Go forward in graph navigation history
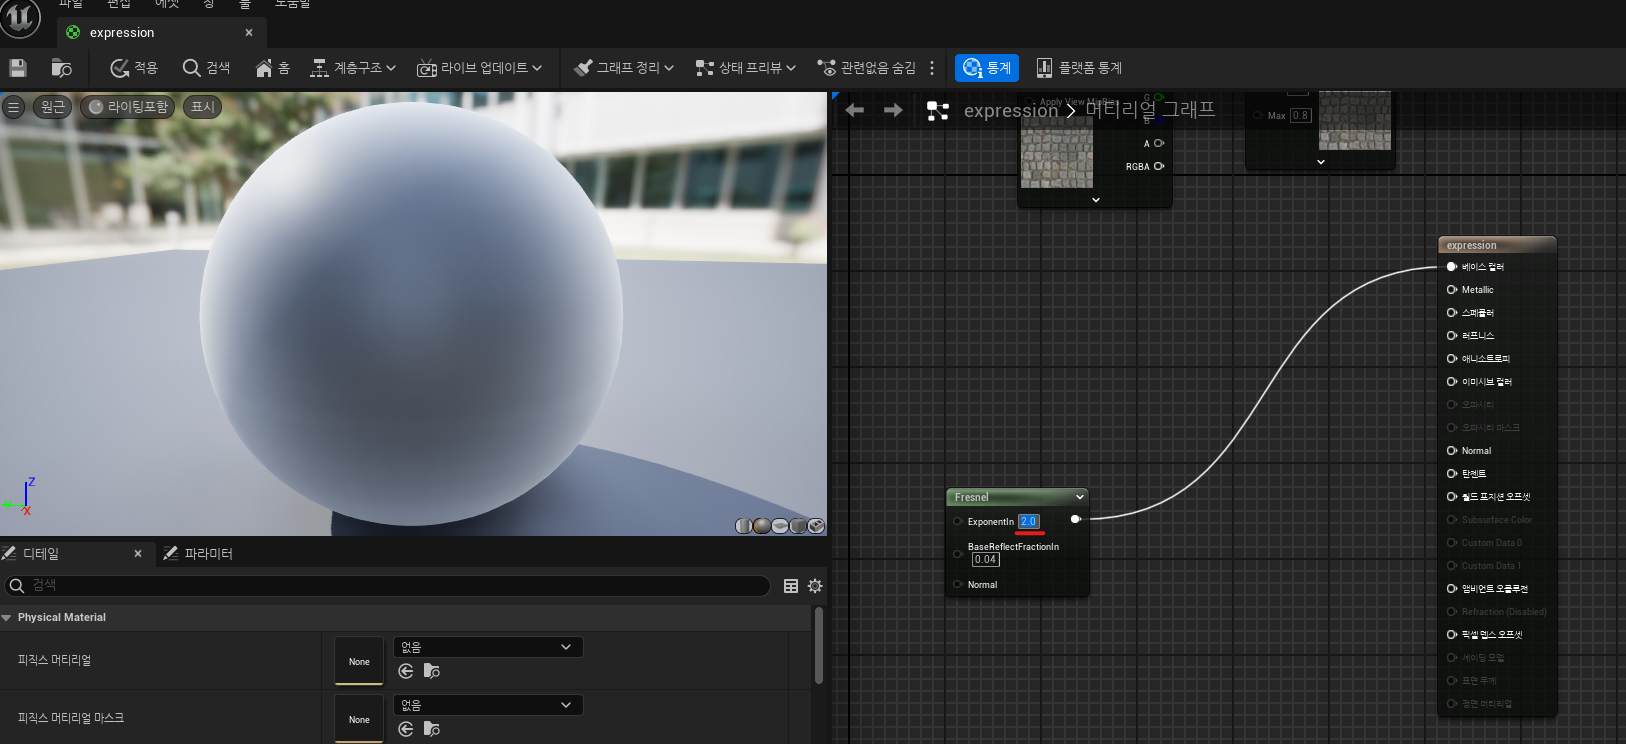The image size is (1626, 744). click(x=893, y=110)
